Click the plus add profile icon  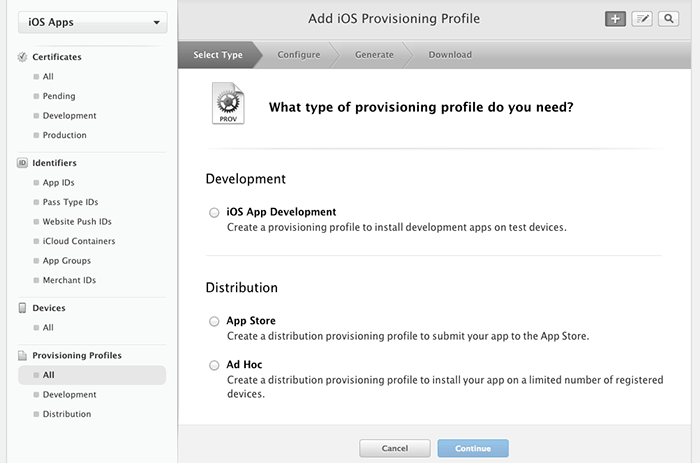tap(615, 19)
